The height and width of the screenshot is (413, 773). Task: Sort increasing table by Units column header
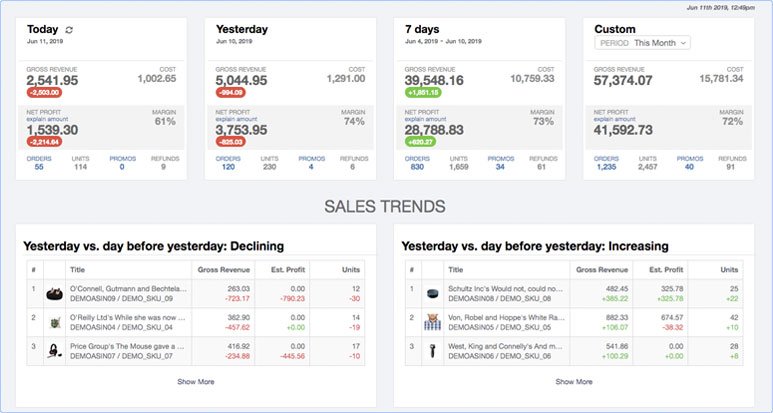pos(729,270)
